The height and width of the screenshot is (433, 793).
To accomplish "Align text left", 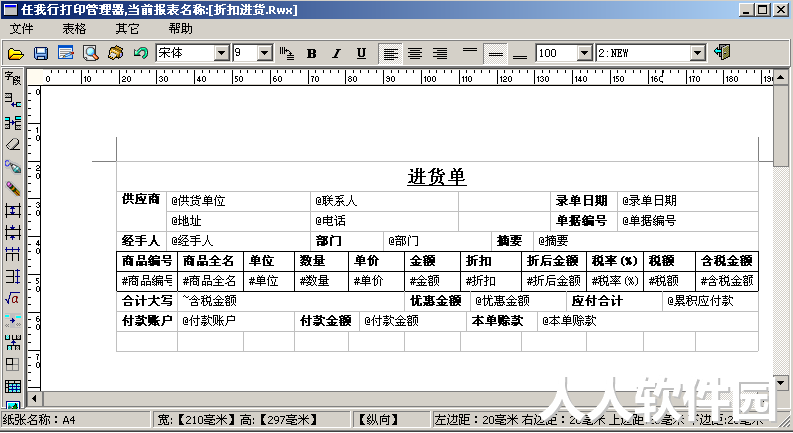I will (390, 53).
